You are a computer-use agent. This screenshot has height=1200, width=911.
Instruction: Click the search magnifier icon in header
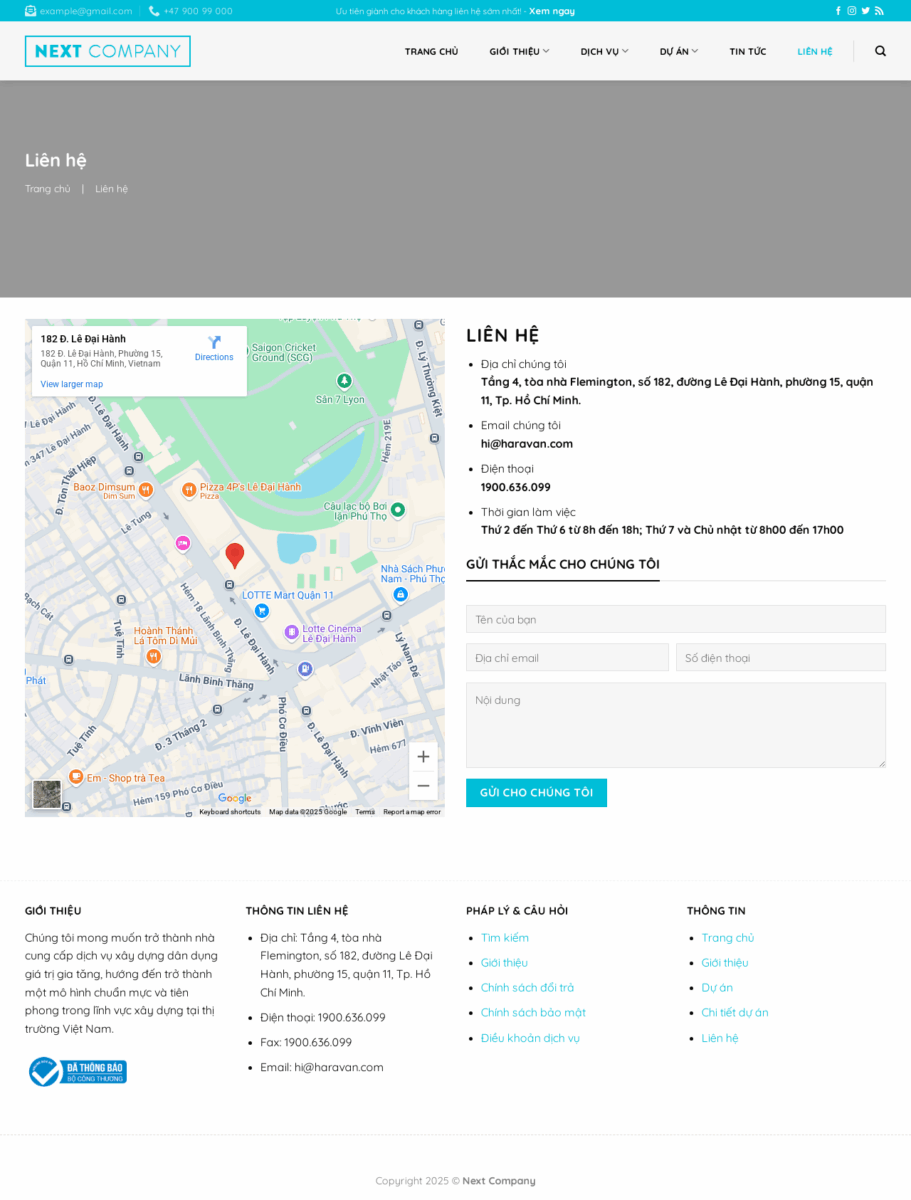[880, 51]
